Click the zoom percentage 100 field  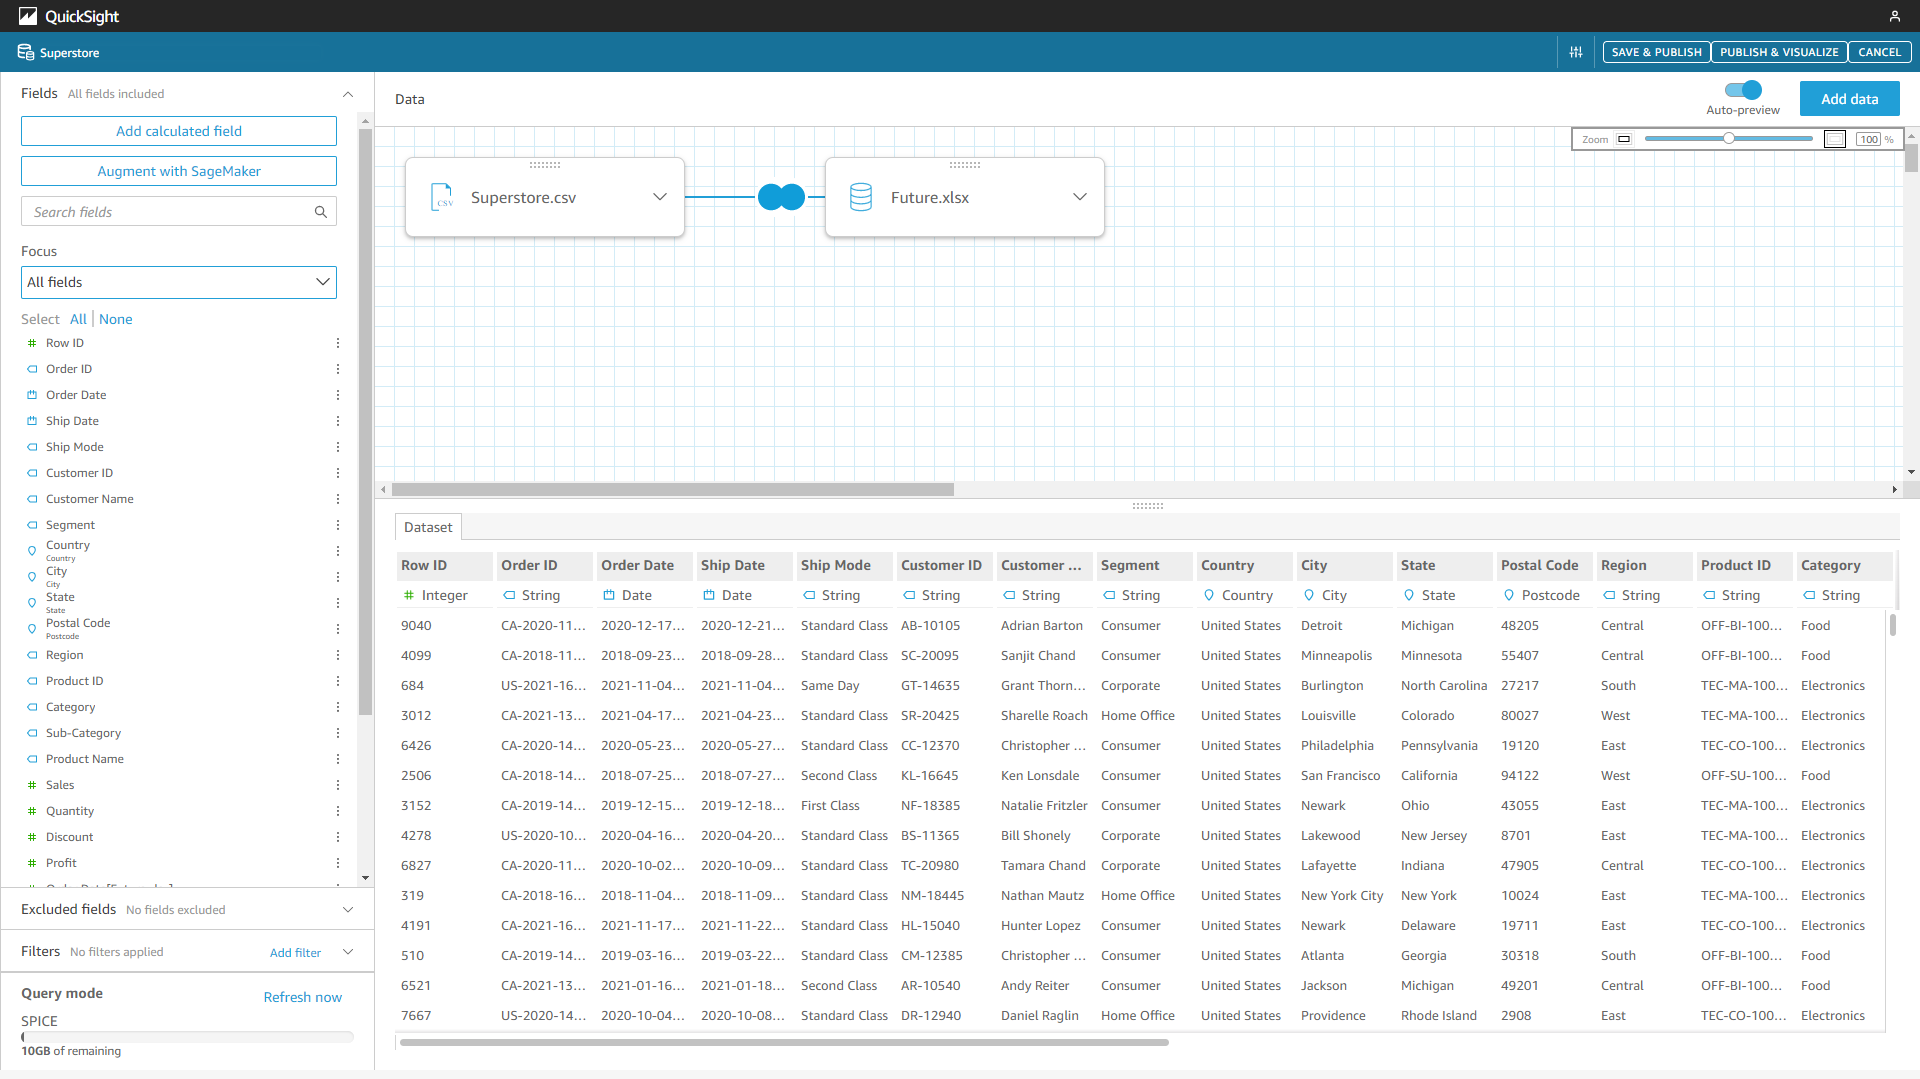pyautogui.click(x=1869, y=139)
